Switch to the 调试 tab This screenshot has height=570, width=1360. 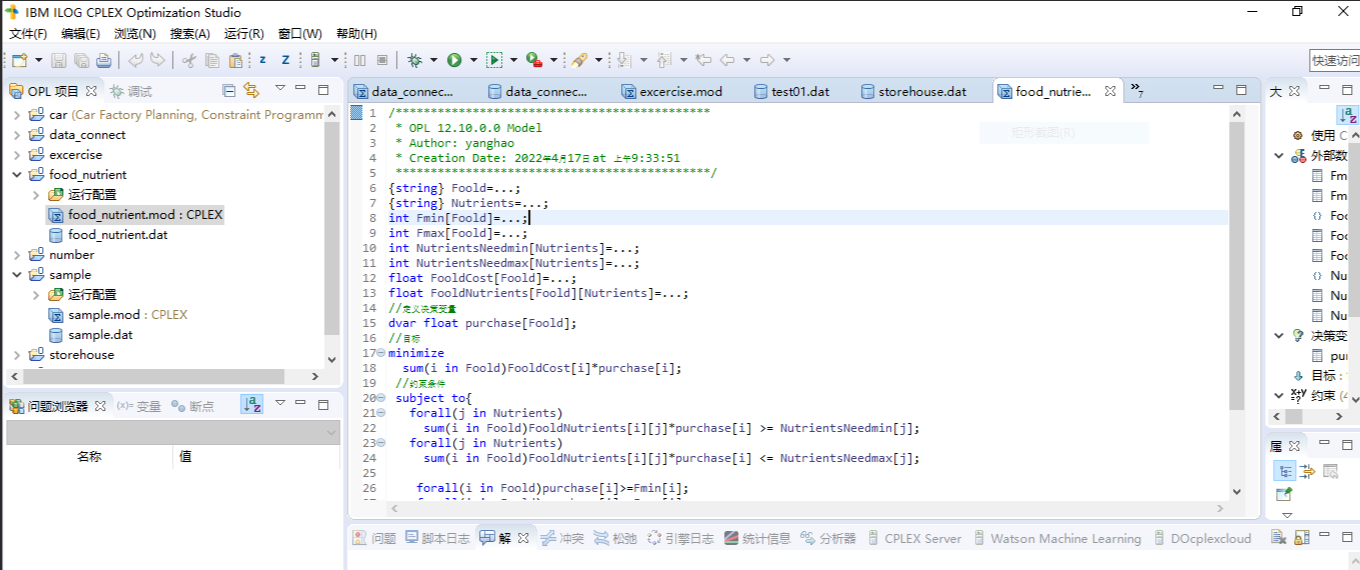coord(131,91)
